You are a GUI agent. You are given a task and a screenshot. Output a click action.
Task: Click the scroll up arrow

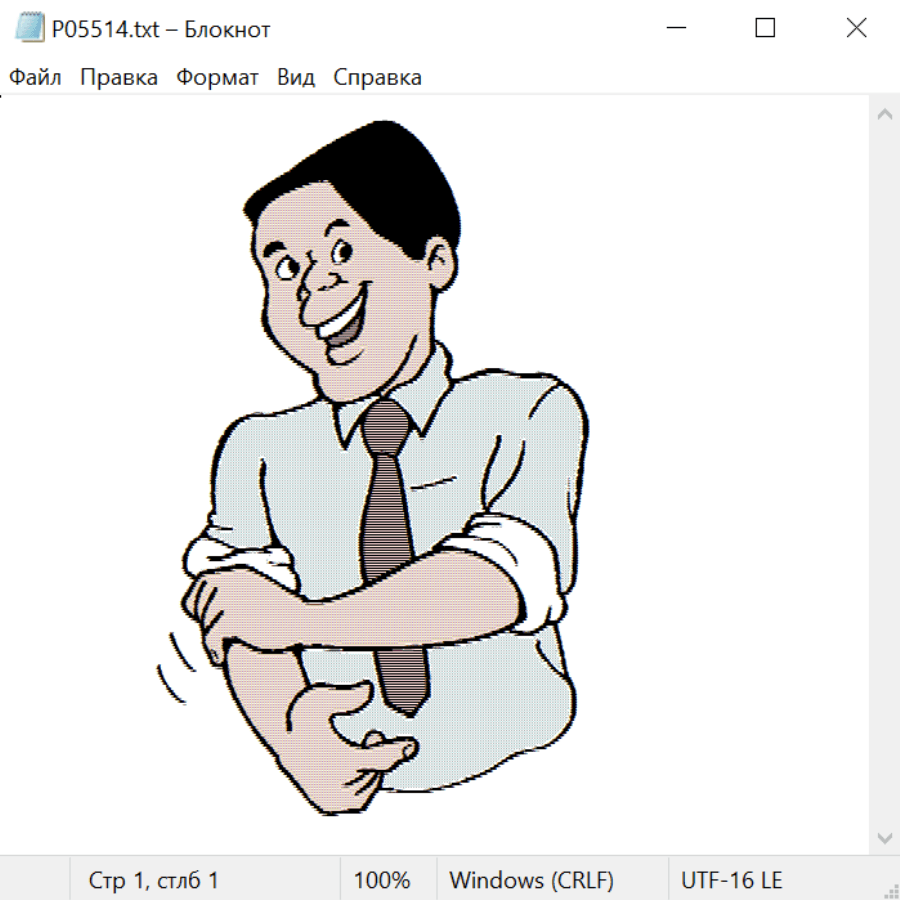click(884, 114)
